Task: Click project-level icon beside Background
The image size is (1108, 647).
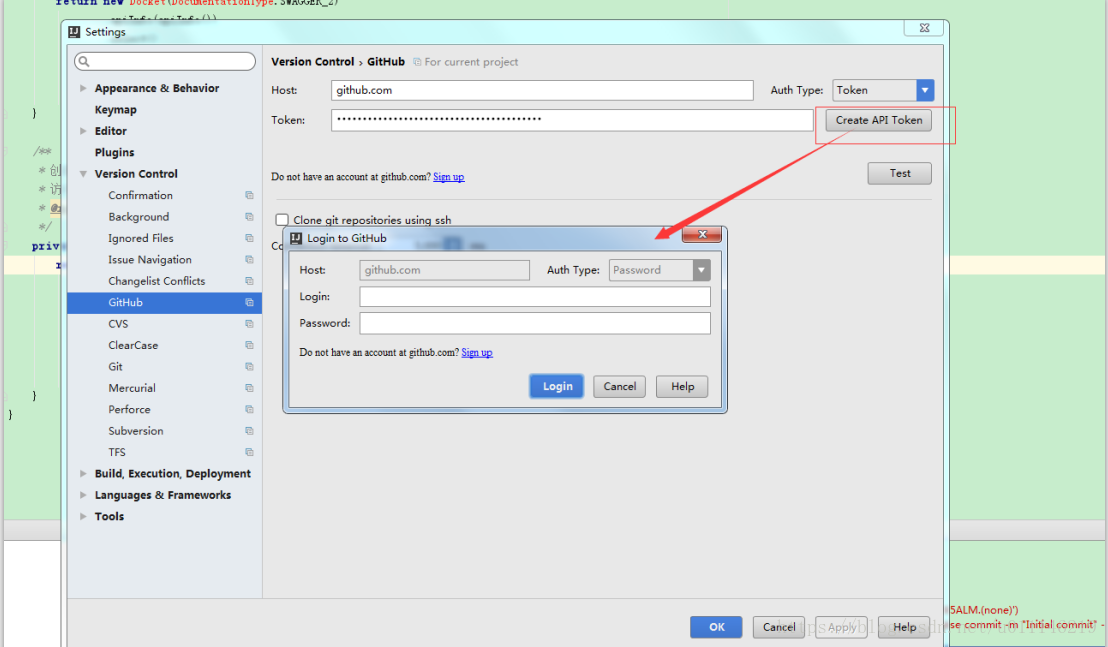Action: coord(249,217)
